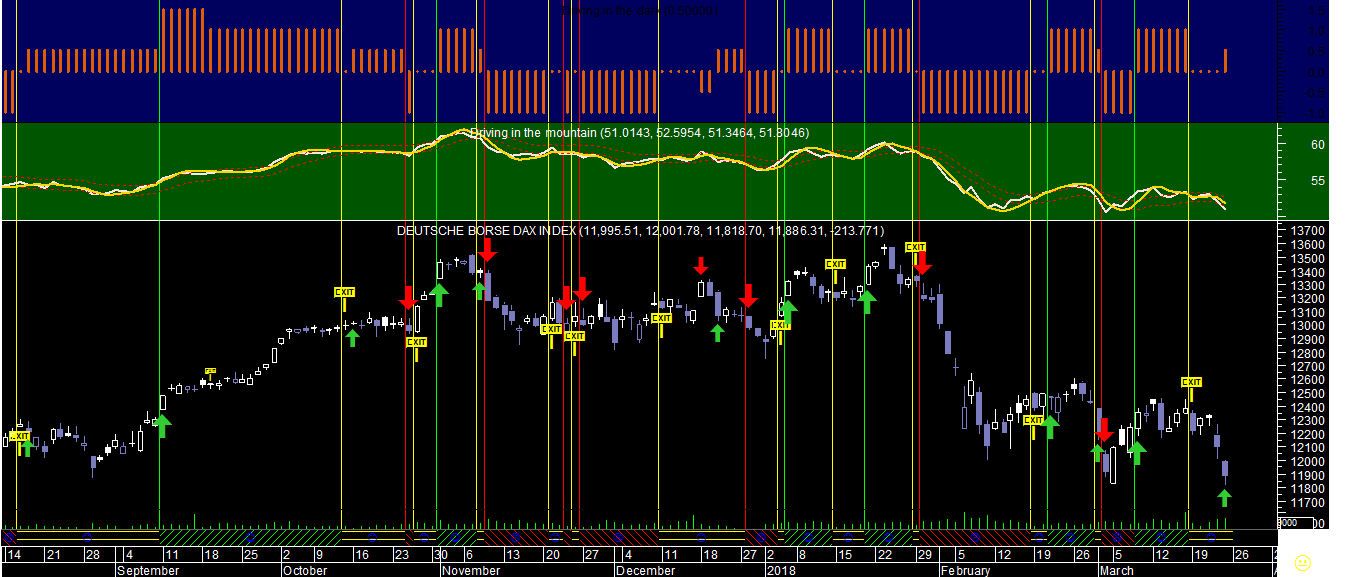Click the green buy arrow in February
The width and height of the screenshot is (1352, 577).
click(x=1050, y=427)
